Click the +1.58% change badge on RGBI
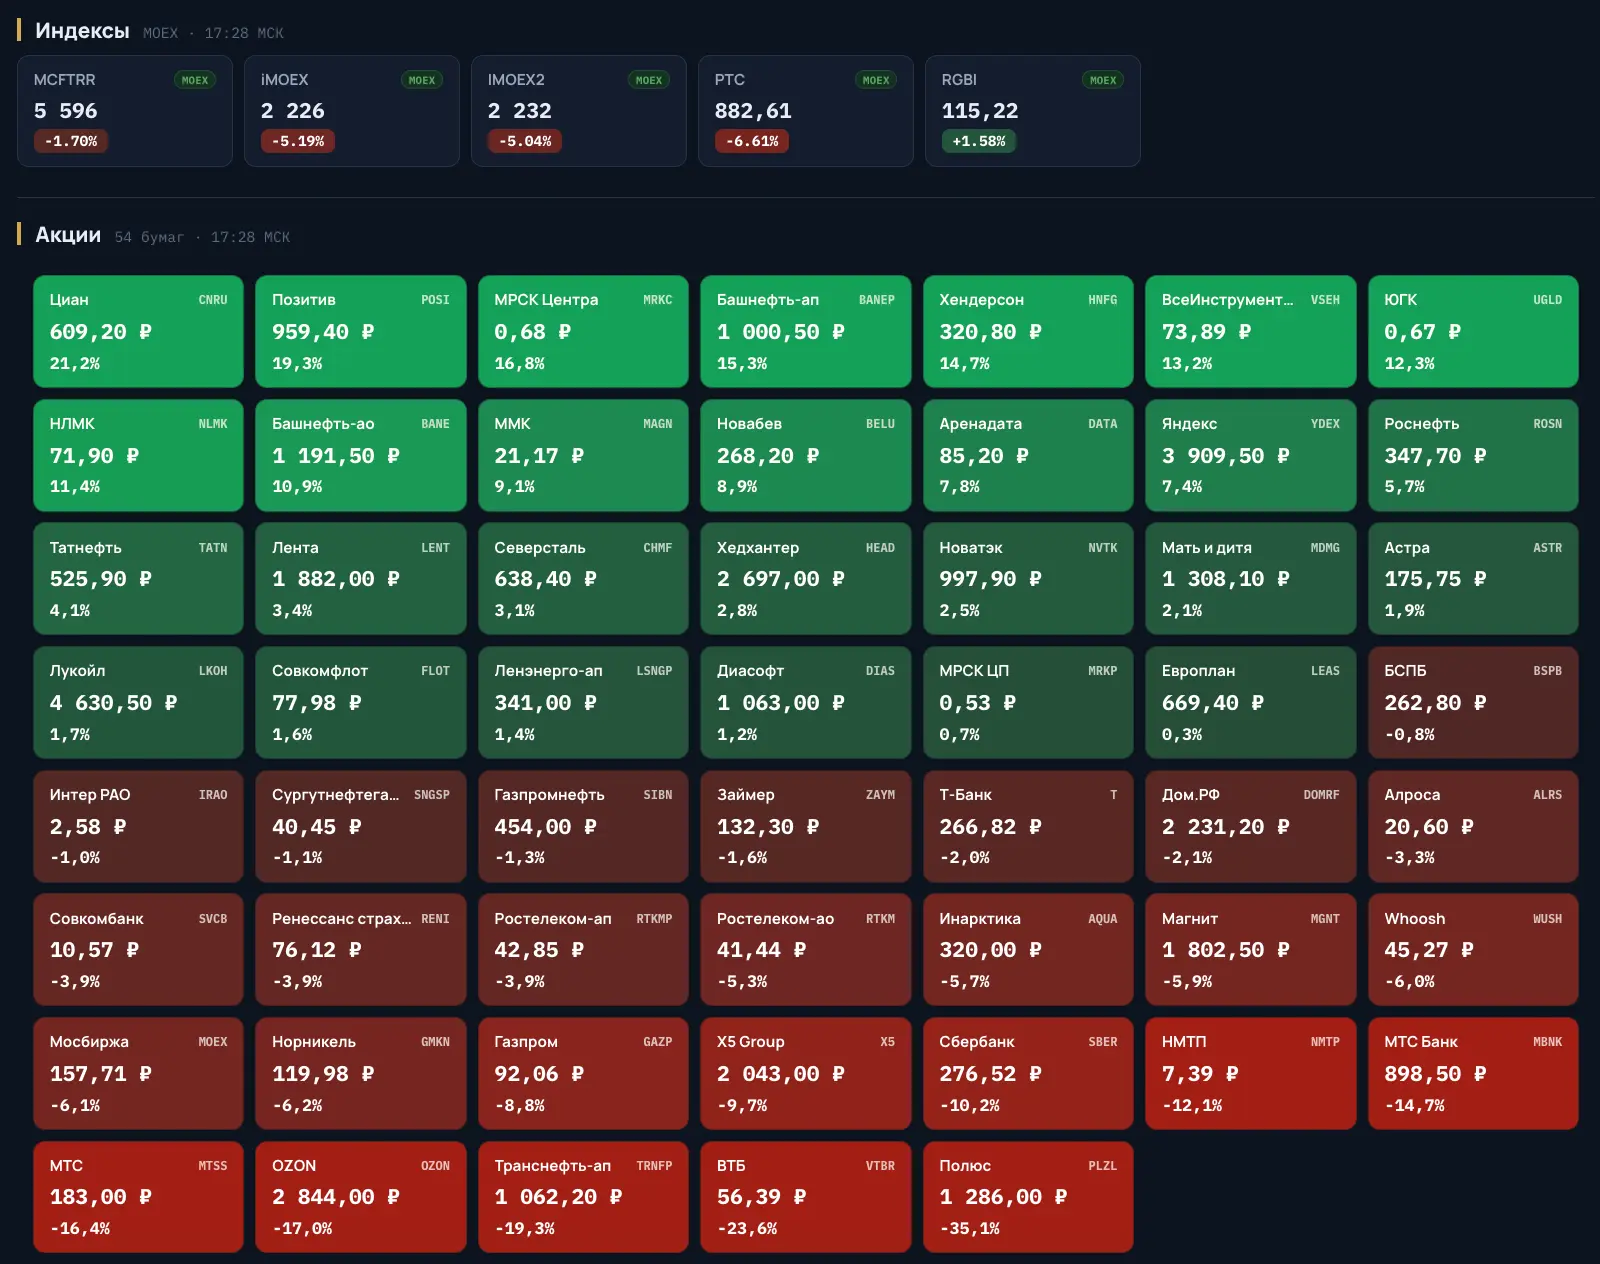Image resolution: width=1600 pixels, height=1264 pixels. [979, 141]
